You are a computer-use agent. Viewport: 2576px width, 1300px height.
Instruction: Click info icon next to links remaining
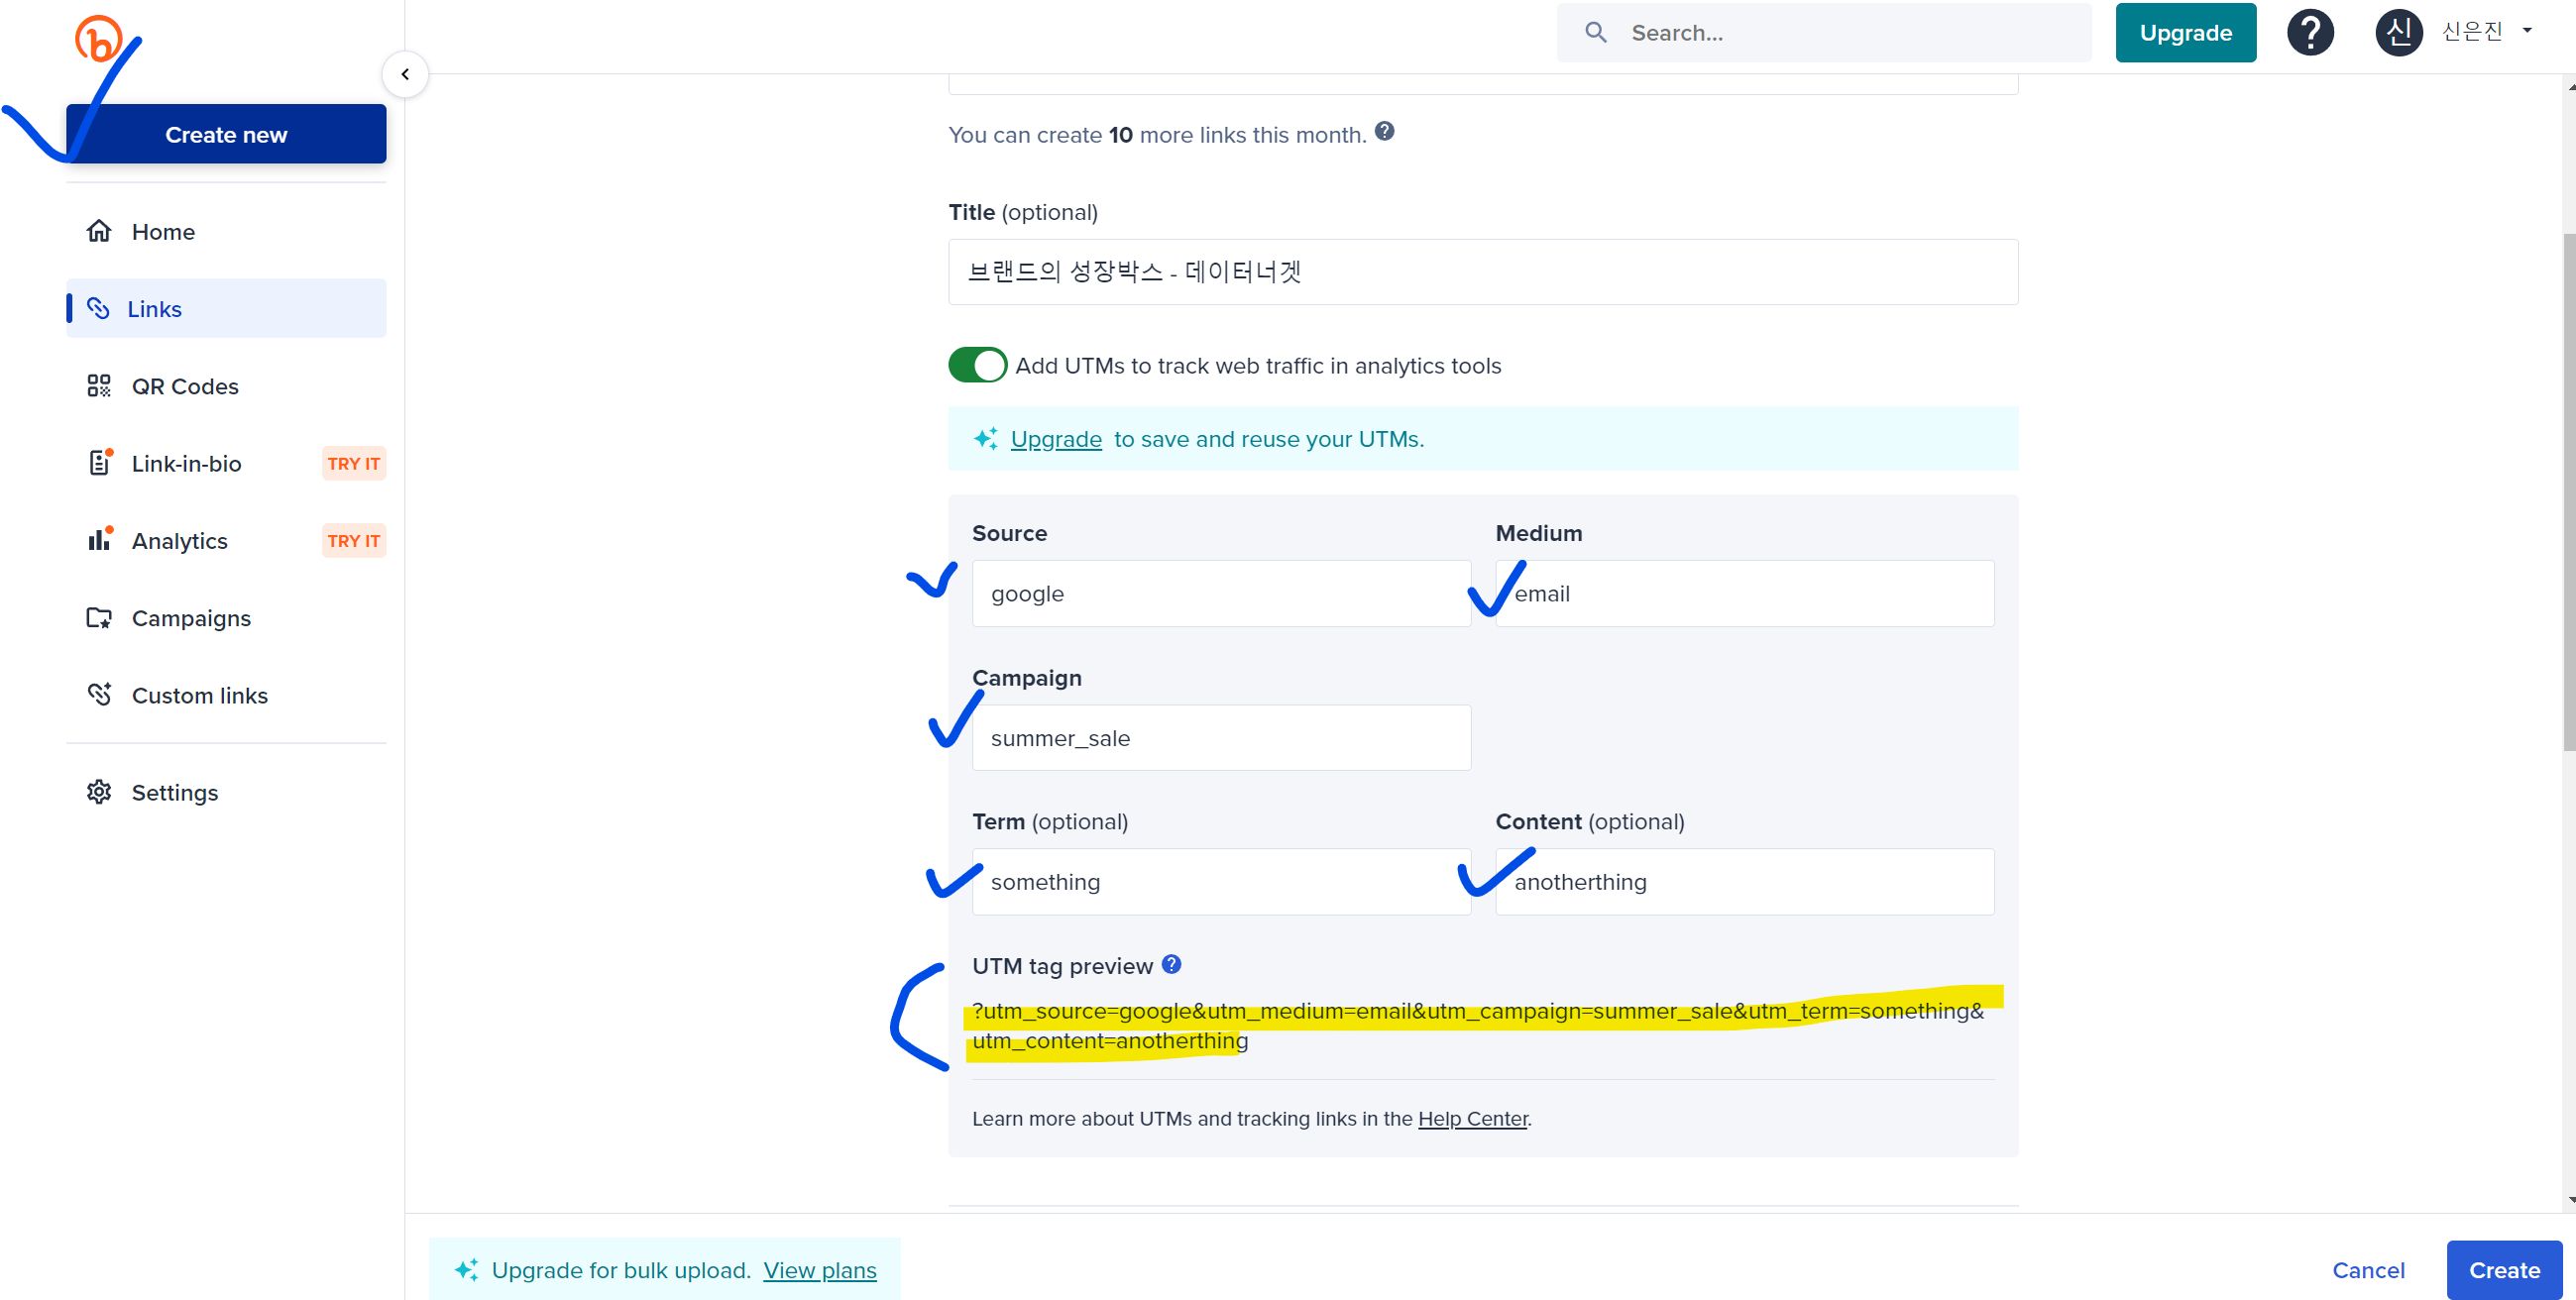pyautogui.click(x=1384, y=132)
